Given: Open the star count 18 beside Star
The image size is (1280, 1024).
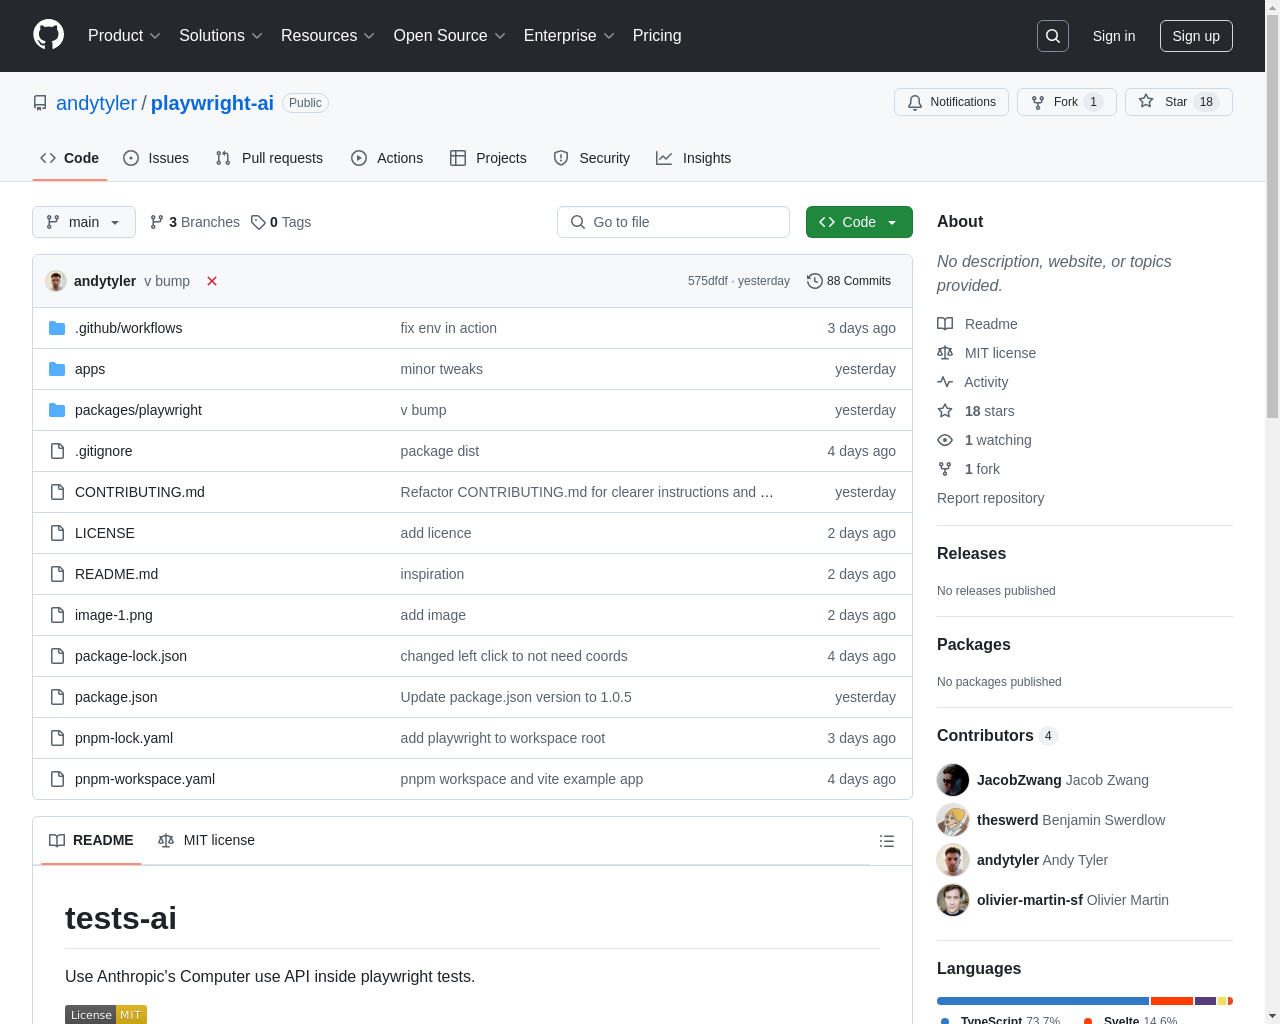Looking at the screenshot, I should pyautogui.click(x=1206, y=102).
